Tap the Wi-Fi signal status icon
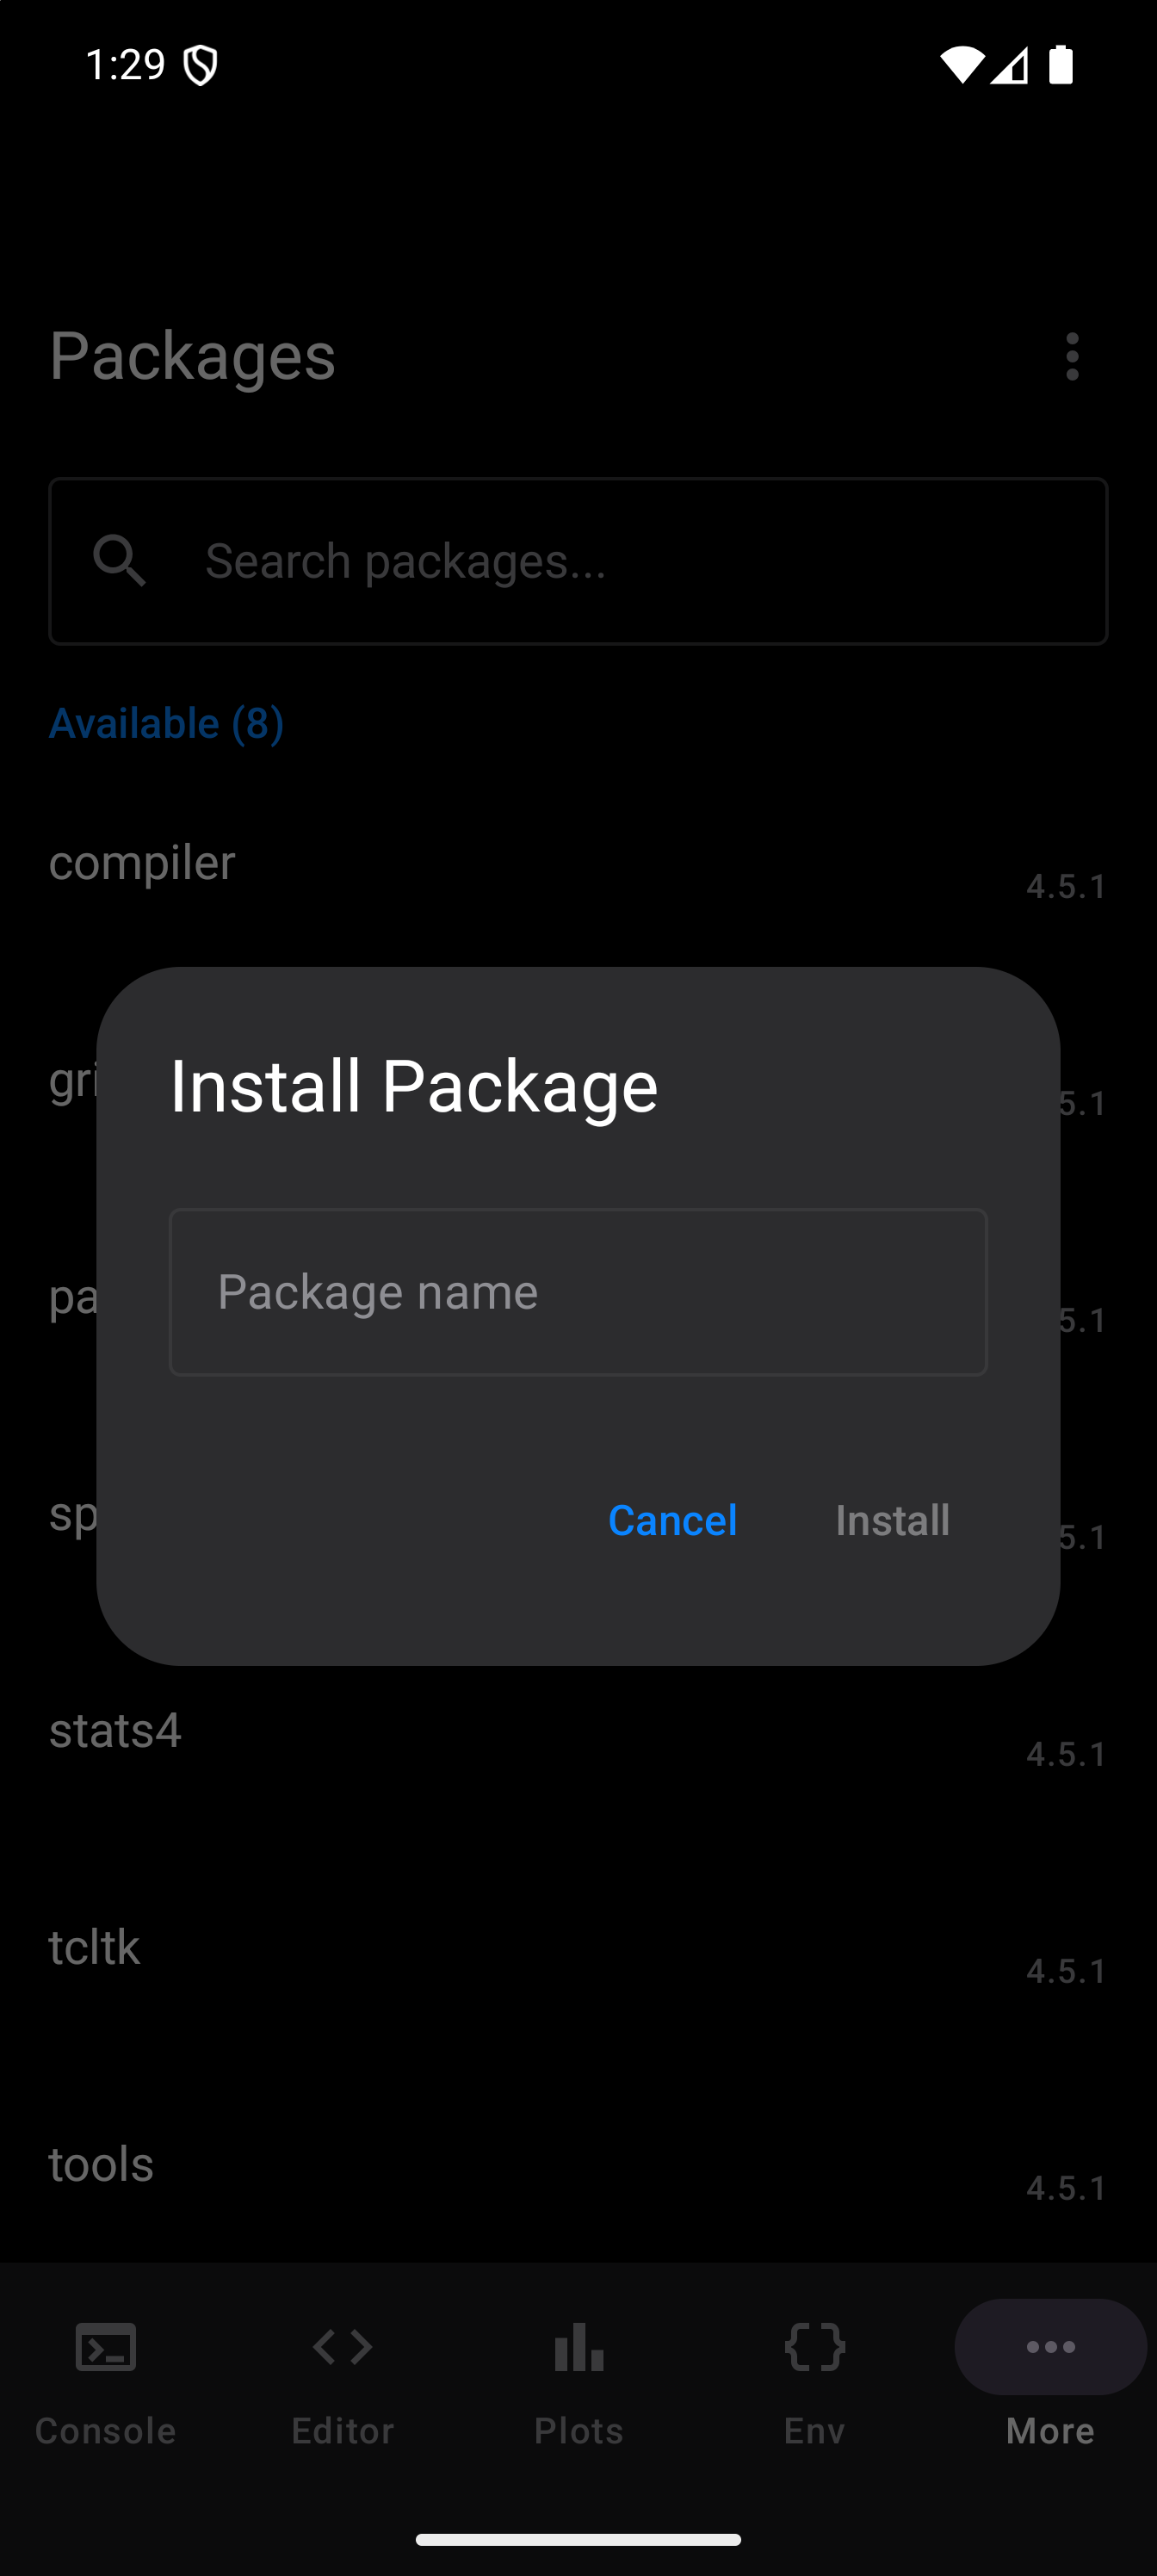This screenshot has width=1157, height=2576. click(961, 65)
